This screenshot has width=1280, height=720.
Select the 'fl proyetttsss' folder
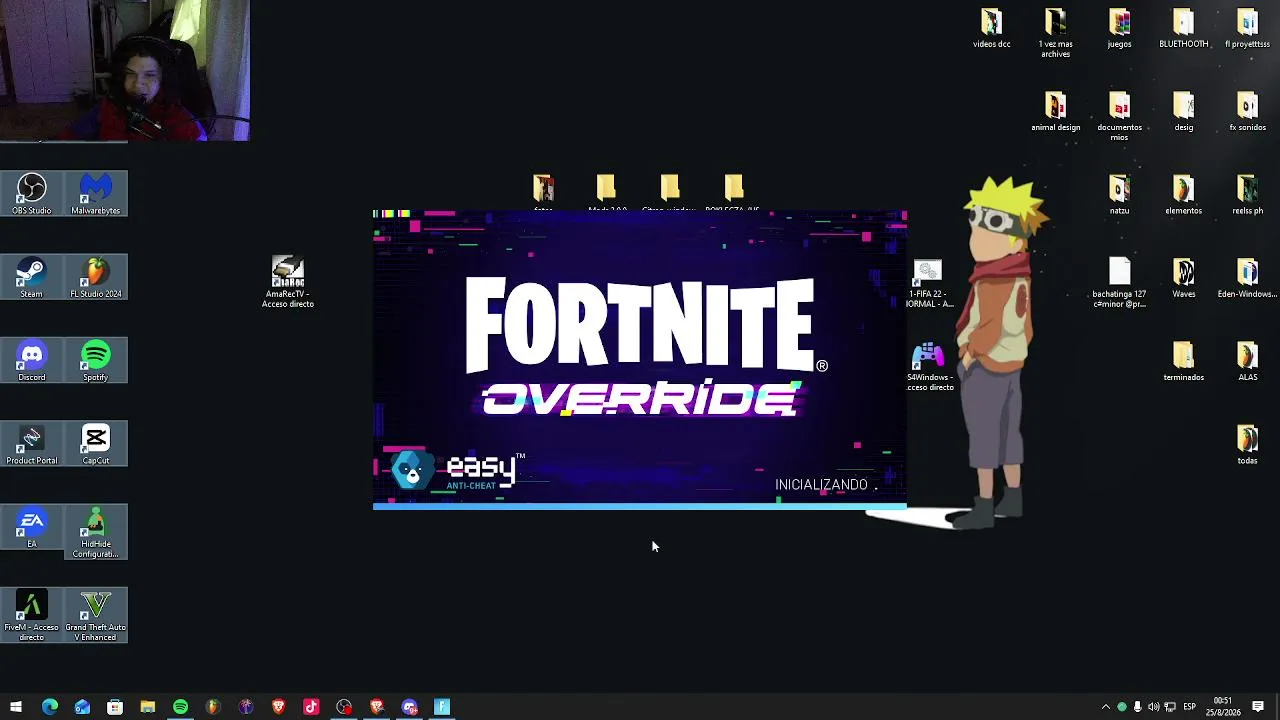pos(1247,28)
